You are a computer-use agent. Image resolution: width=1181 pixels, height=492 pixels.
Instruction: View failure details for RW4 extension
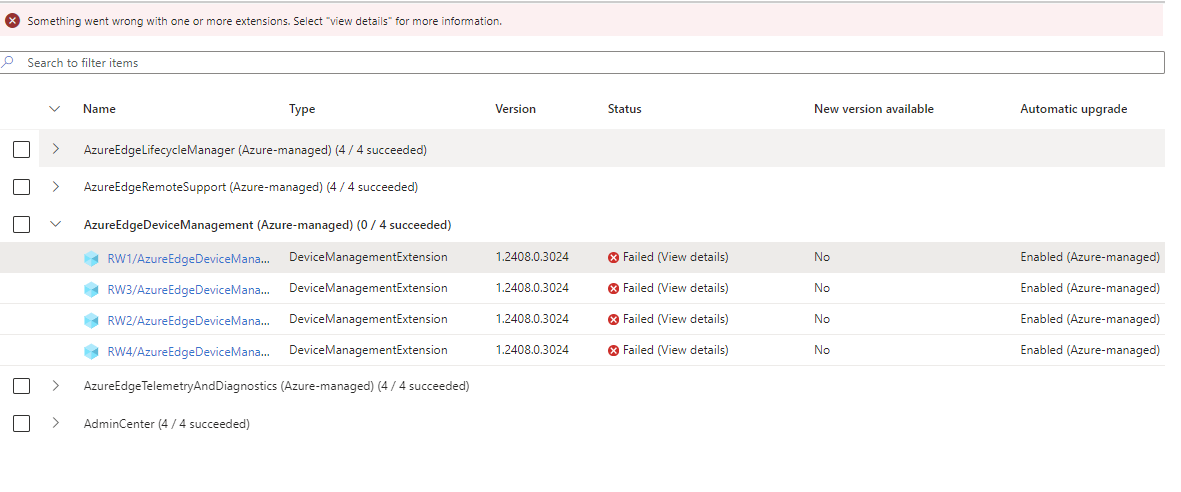[676, 350]
